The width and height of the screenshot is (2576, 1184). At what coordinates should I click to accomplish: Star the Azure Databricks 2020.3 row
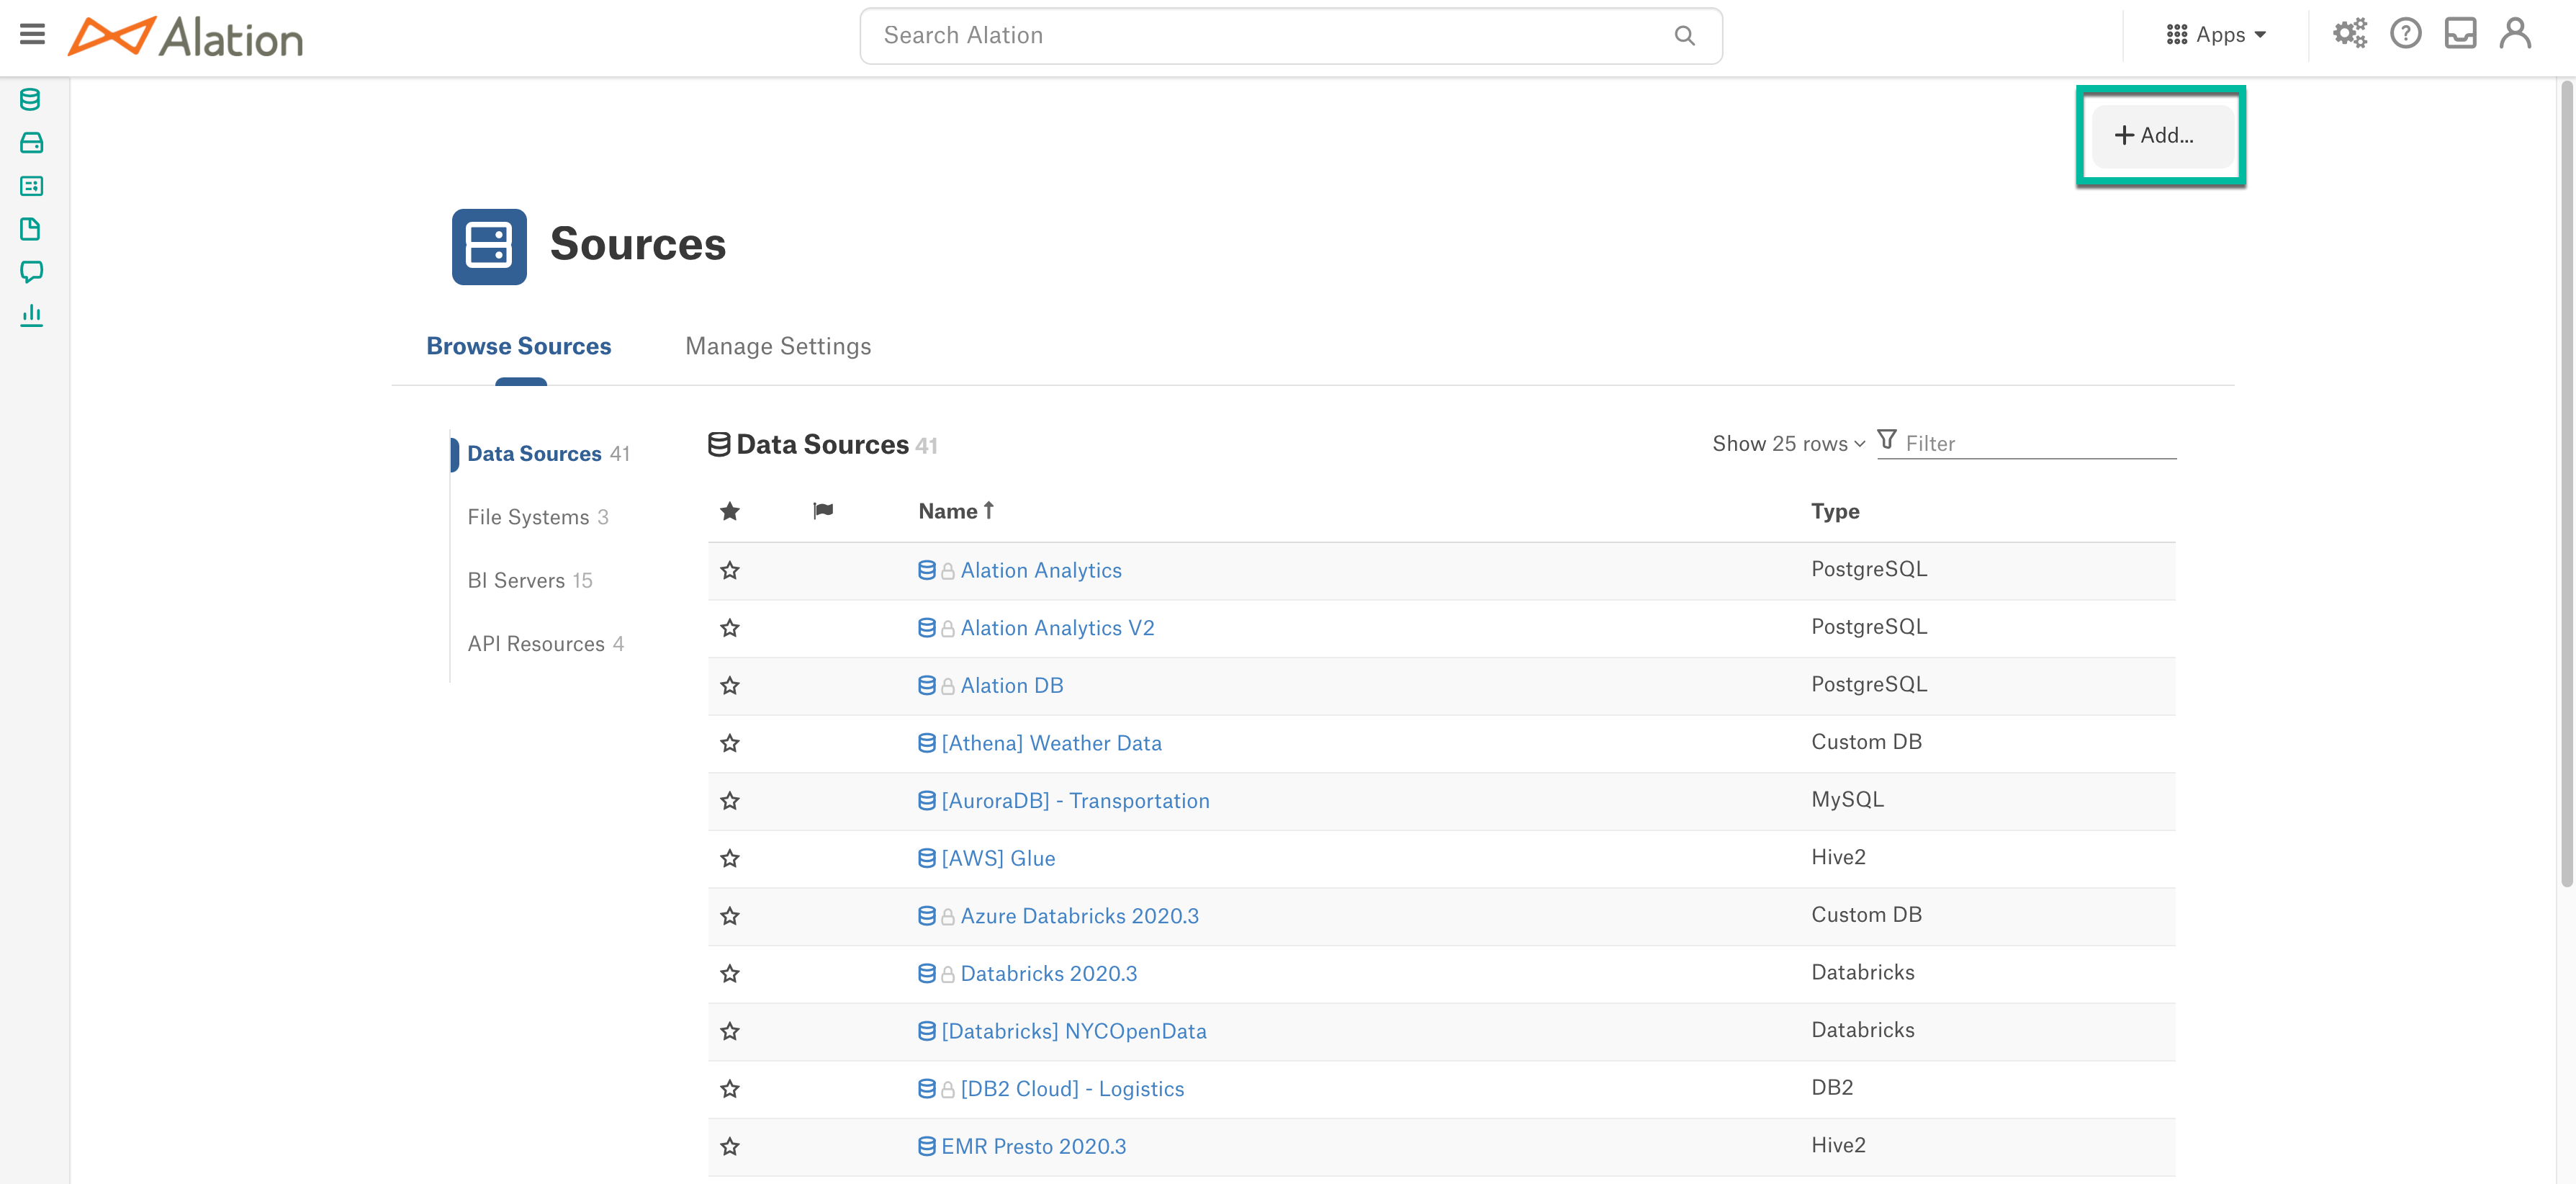coord(730,915)
